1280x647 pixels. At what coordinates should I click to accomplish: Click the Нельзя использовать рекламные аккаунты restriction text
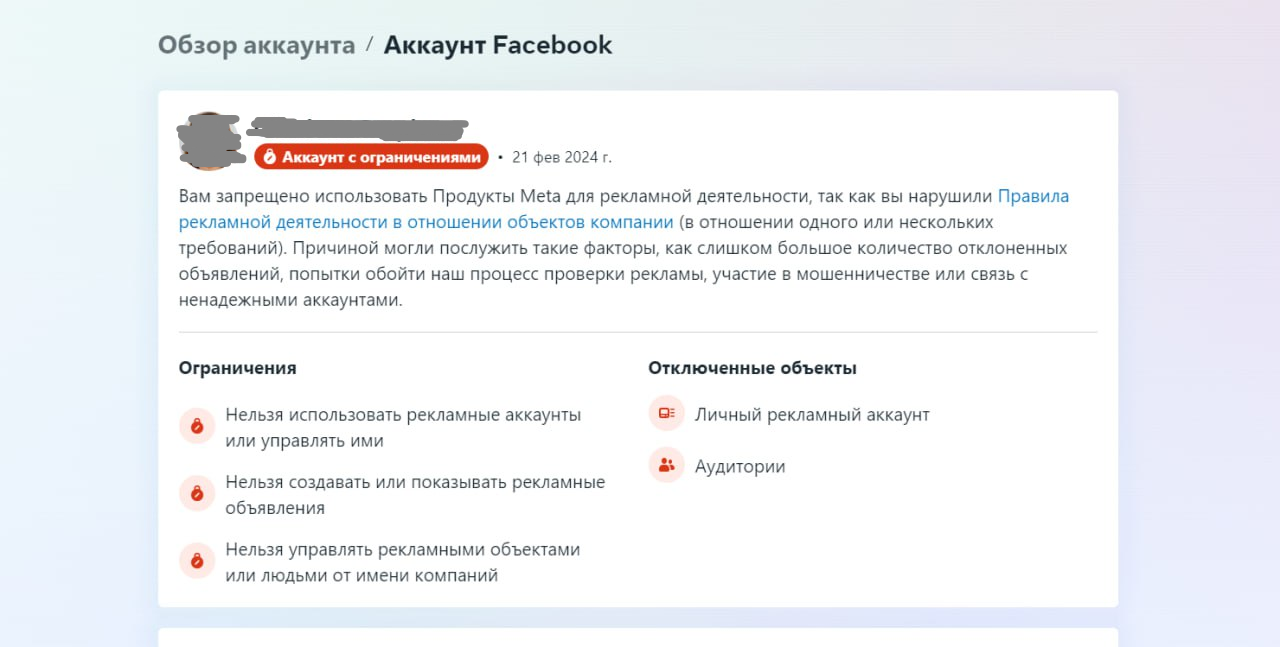pos(403,427)
